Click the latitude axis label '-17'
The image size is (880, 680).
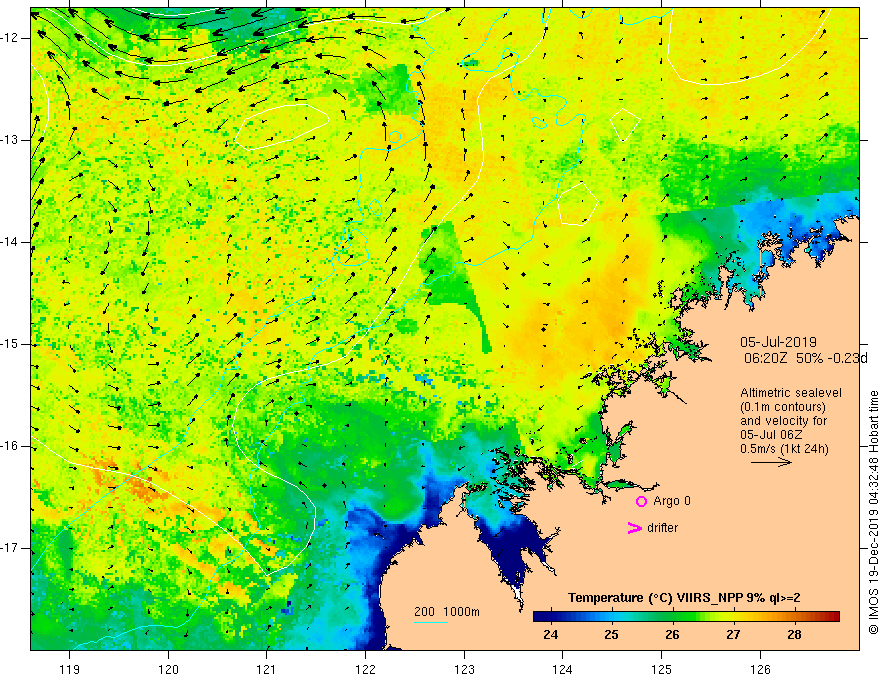tap(10, 548)
